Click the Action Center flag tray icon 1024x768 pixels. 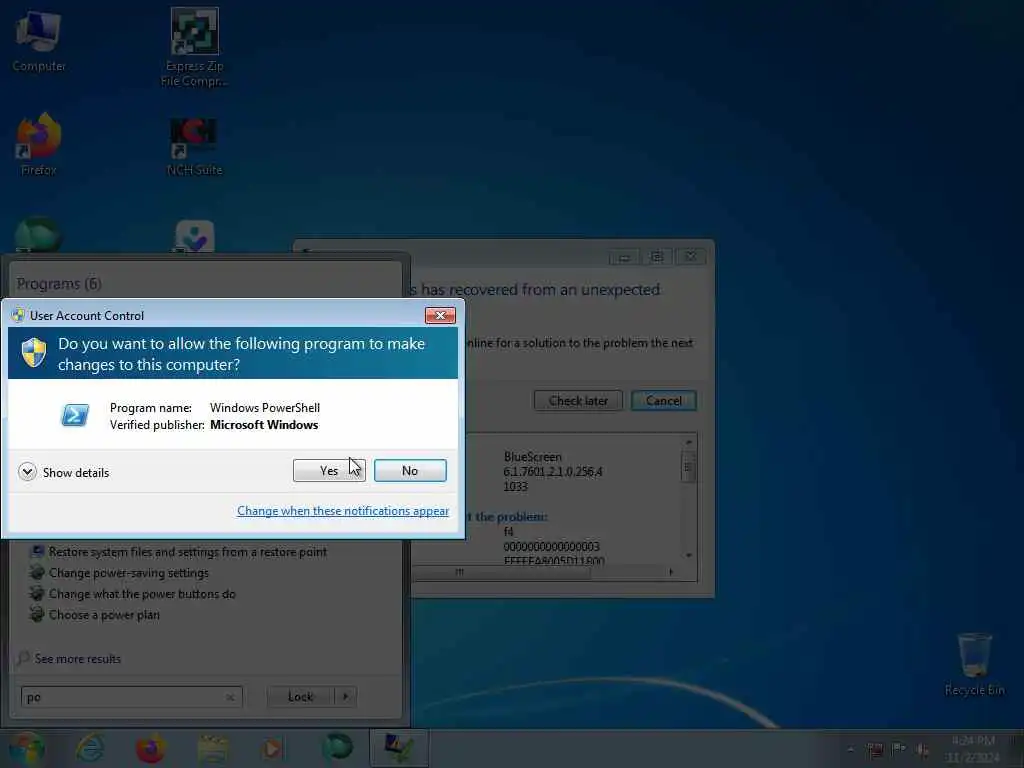point(899,749)
